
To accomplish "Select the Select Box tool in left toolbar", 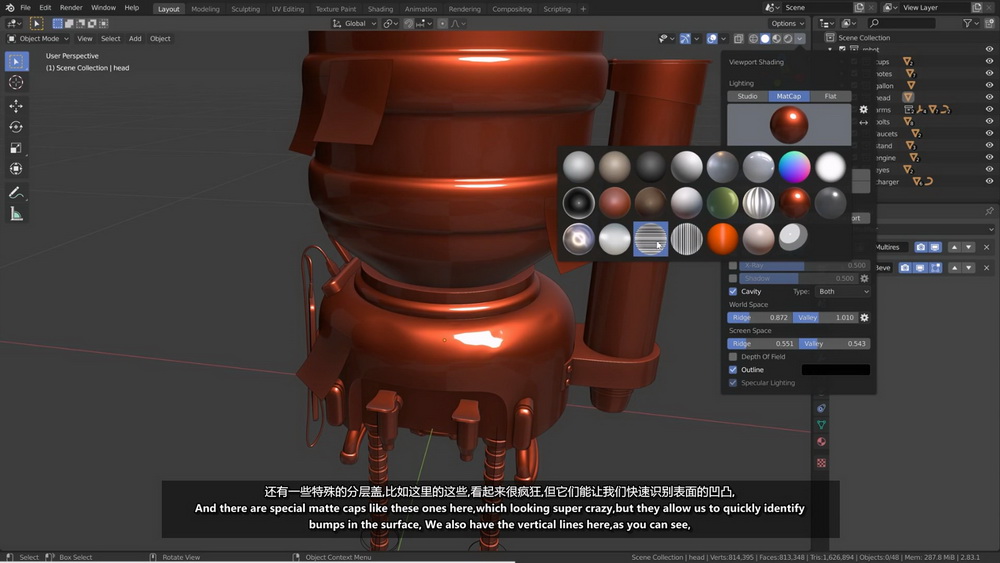I will [x=16, y=61].
